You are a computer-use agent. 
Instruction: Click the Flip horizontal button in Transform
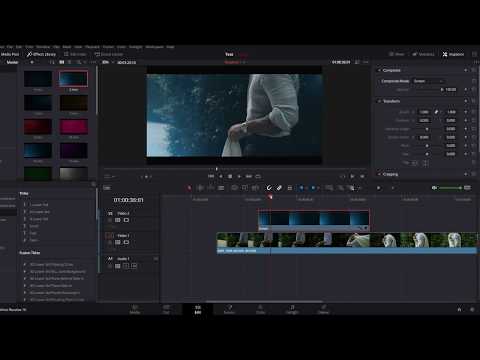click(x=414, y=163)
